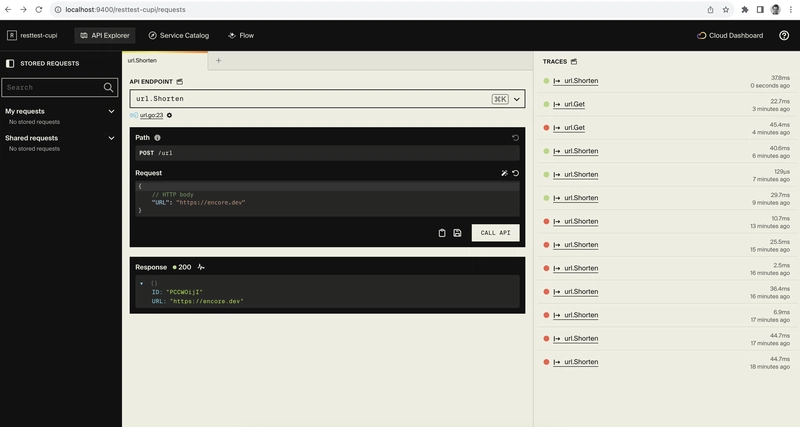Reset the Request body with the undo icon
Viewport: 800px width, 427px height.
pos(516,173)
